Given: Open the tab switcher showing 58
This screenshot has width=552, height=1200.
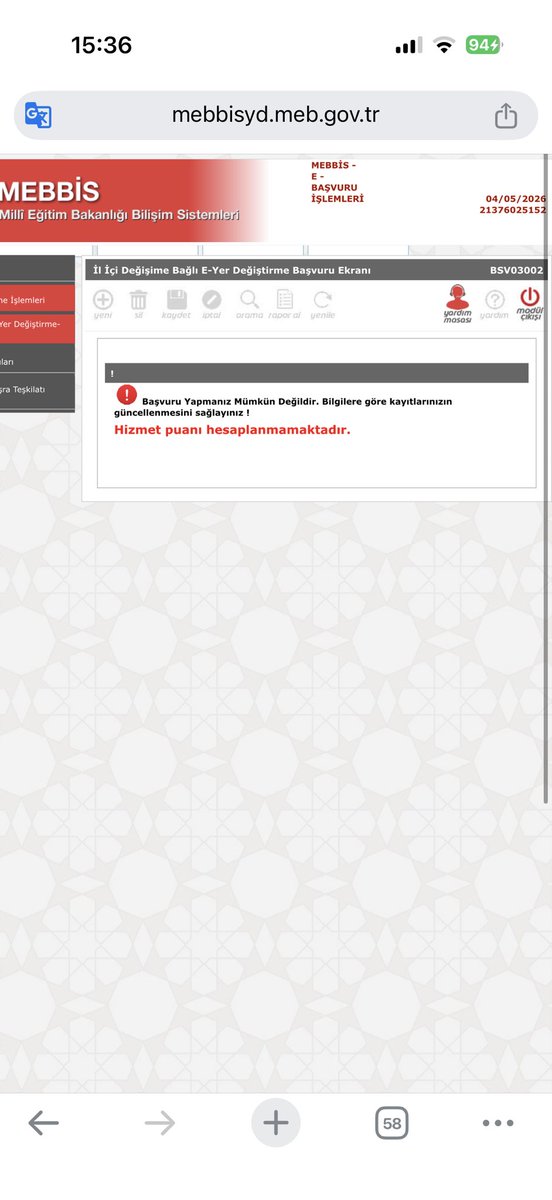Looking at the screenshot, I should tap(392, 1123).
